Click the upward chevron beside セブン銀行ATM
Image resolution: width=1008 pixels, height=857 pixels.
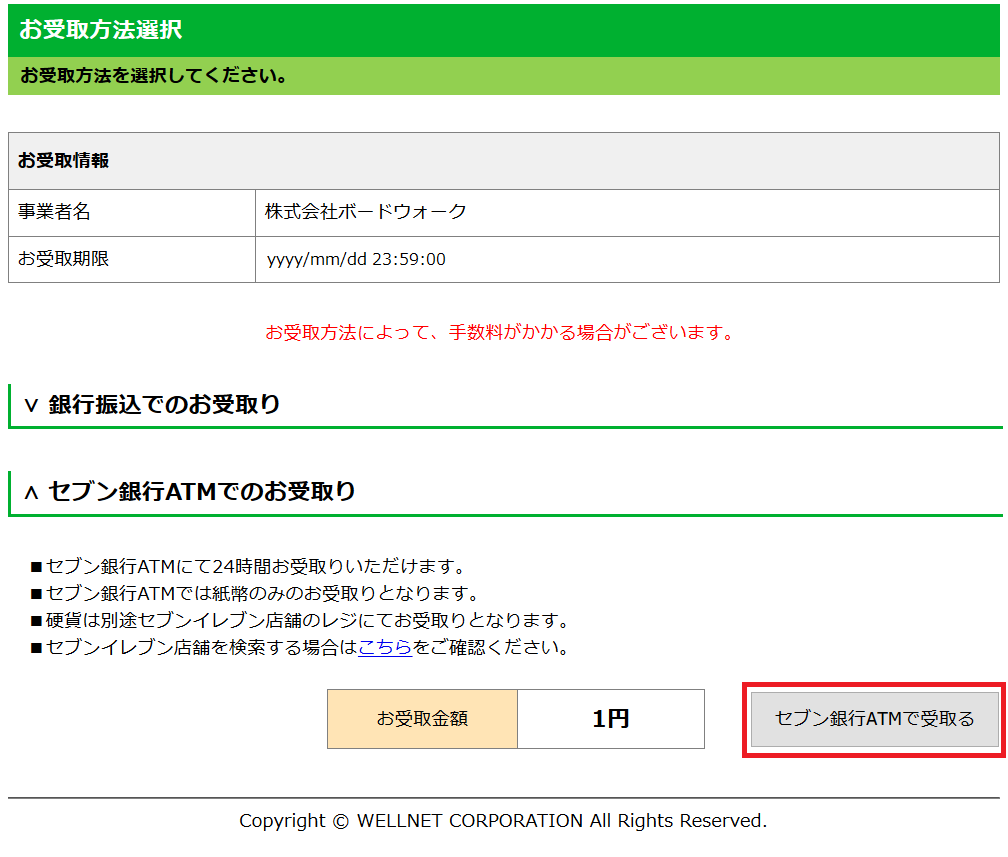click(x=31, y=492)
